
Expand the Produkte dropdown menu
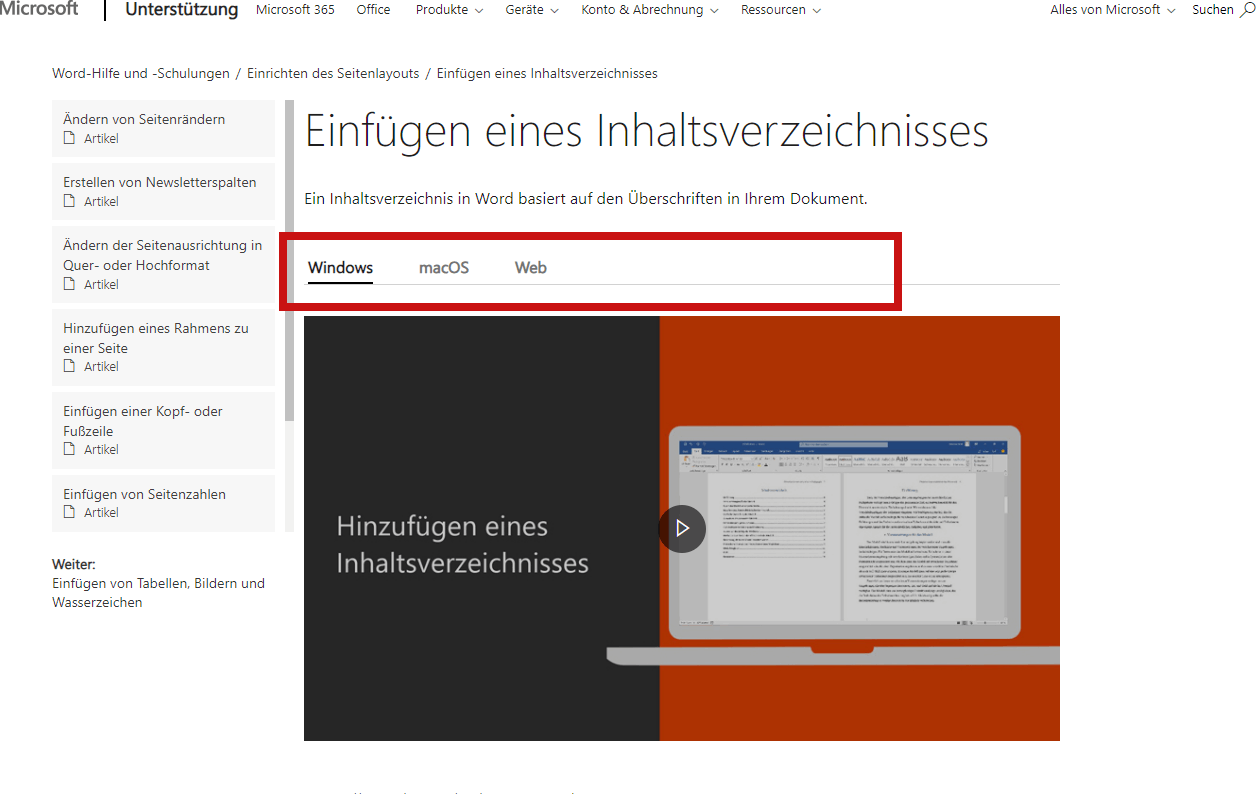pyautogui.click(x=449, y=10)
